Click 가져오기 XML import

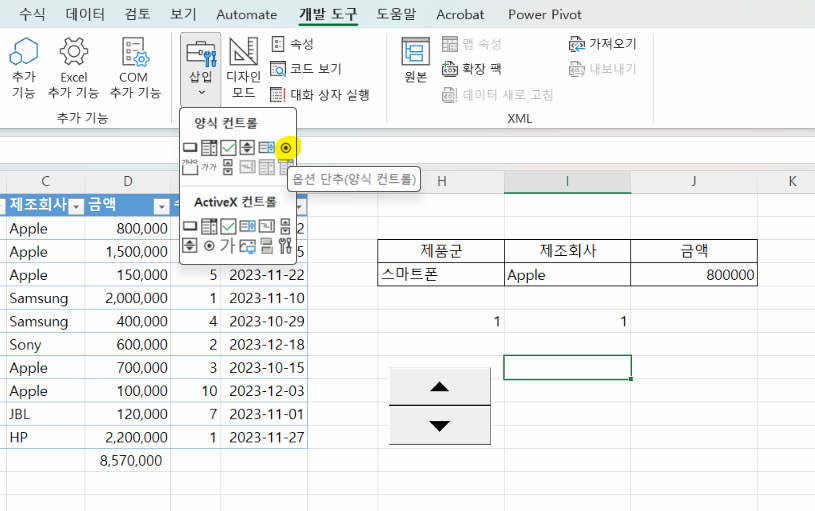(x=603, y=44)
